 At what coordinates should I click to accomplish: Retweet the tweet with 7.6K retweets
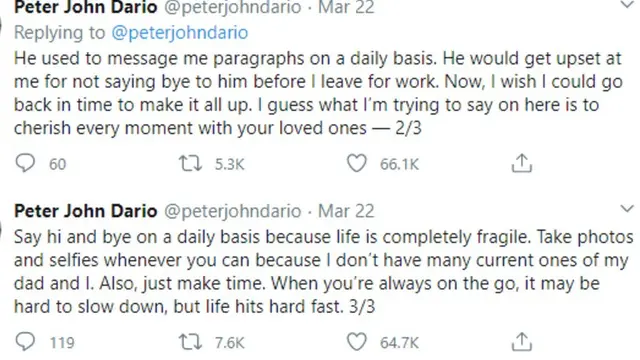[x=190, y=342]
